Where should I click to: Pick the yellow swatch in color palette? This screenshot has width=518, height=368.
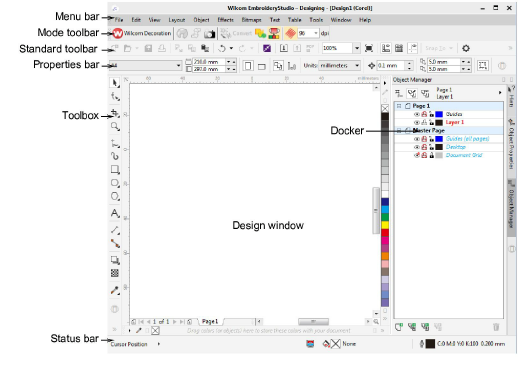[385, 225]
